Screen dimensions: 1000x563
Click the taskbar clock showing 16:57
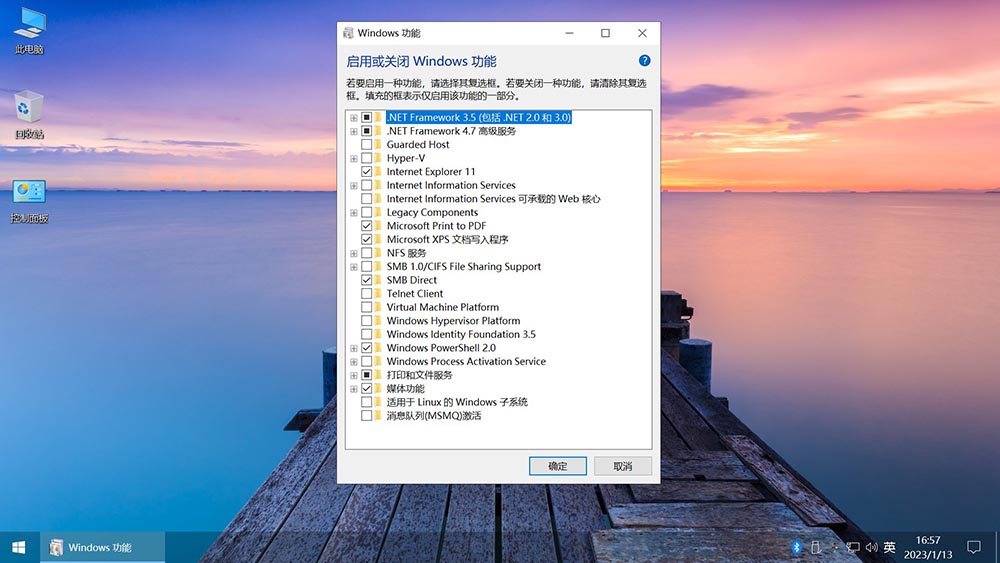(x=928, y=547)
